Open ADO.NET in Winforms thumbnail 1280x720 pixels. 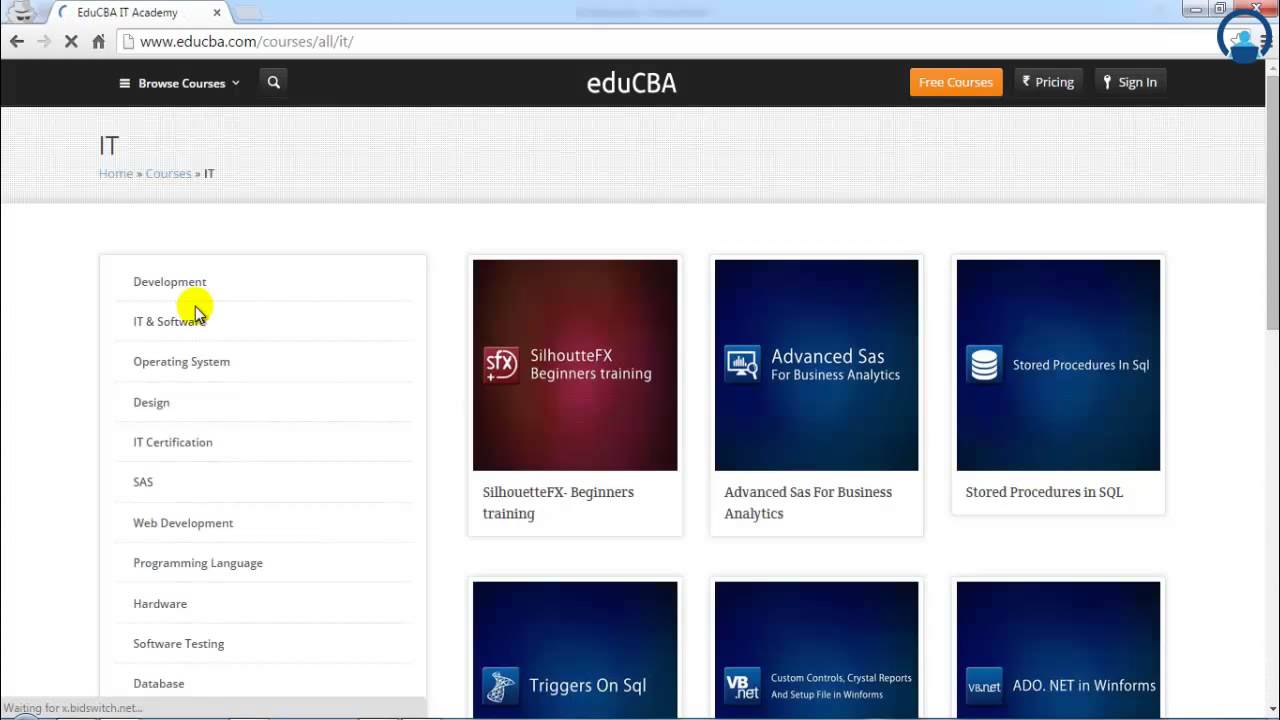point(1058,651)
